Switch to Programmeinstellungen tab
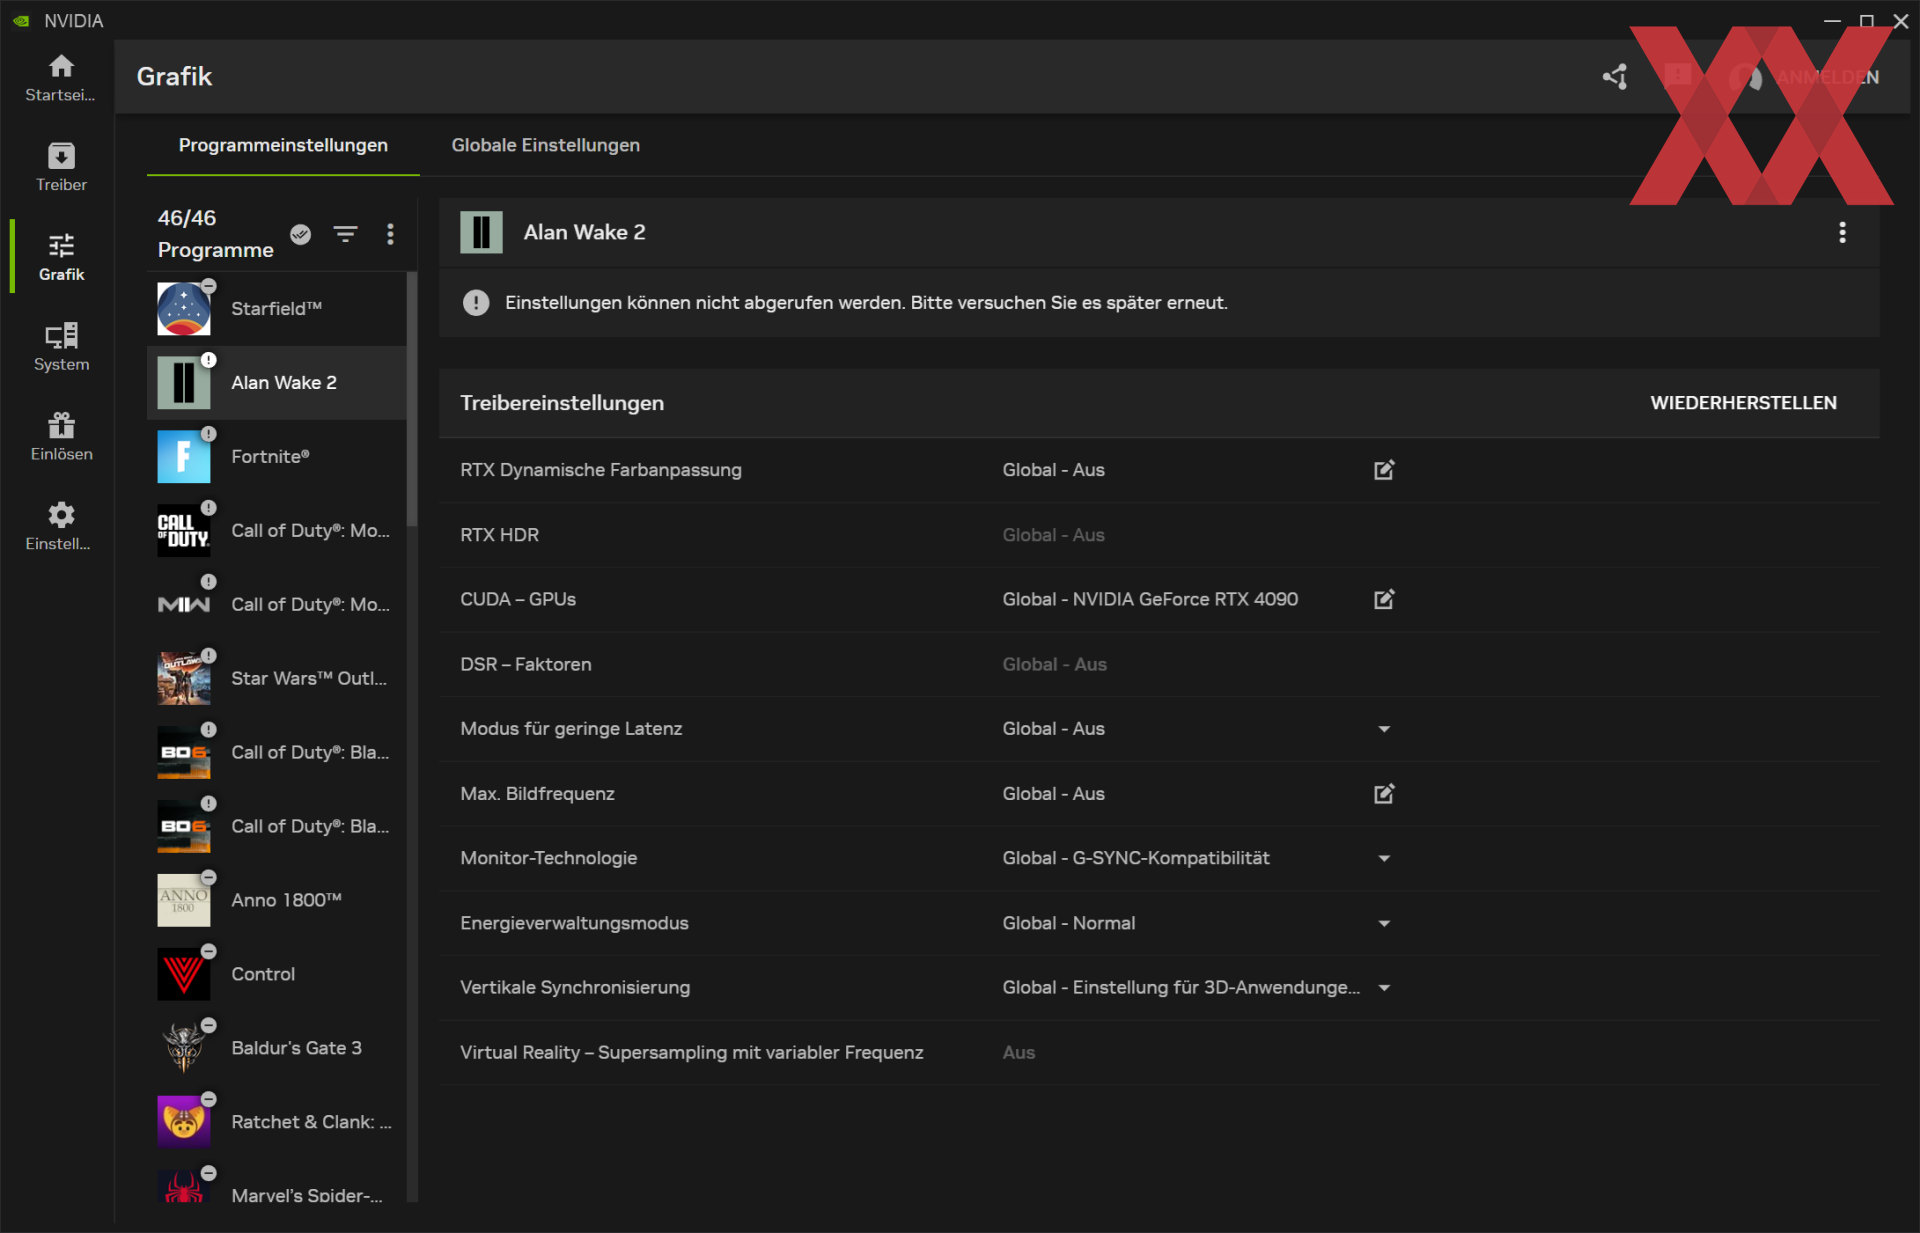This screenshot has height=1233, width=1920. 283,146
